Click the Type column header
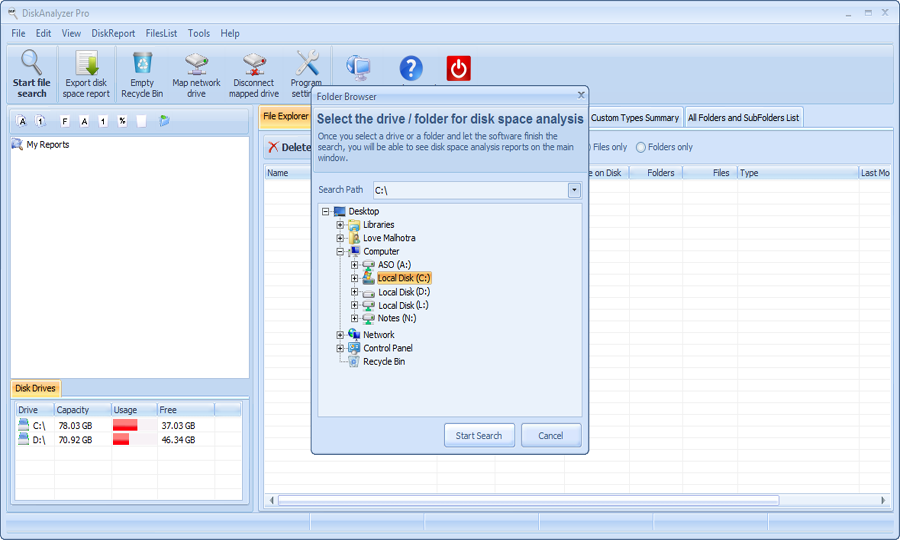Screen dimensions: 900x540 (x=798, y=173)
